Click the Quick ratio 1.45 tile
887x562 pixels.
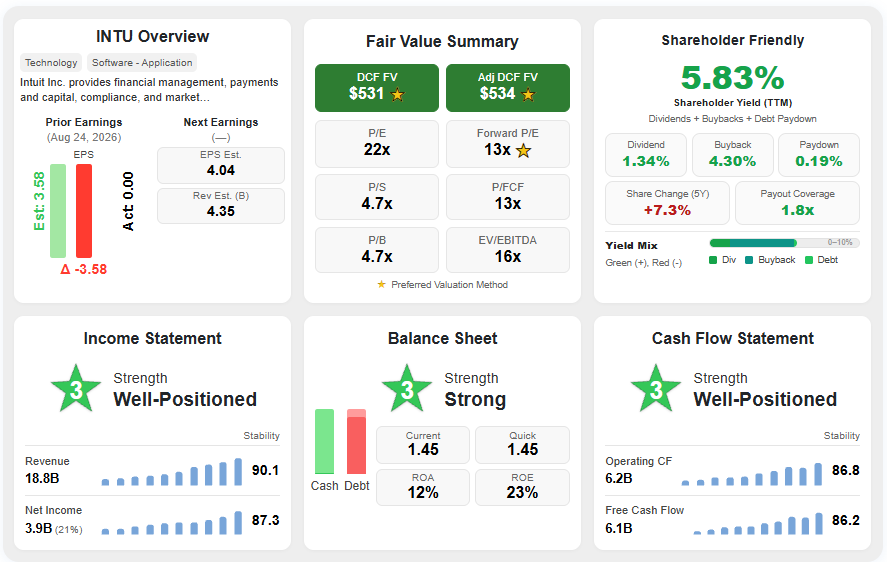(523, 445)
